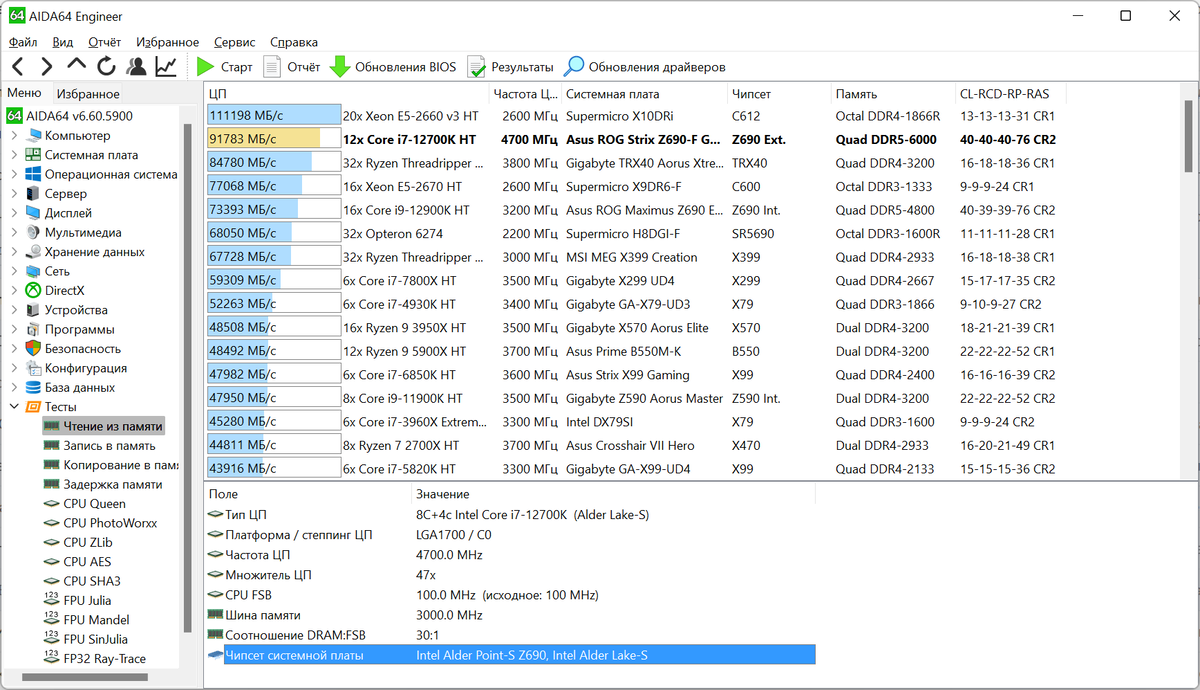1200x690 pixels.
Task: Click the Refresh toolbar icon
Action: coord(106,67)
